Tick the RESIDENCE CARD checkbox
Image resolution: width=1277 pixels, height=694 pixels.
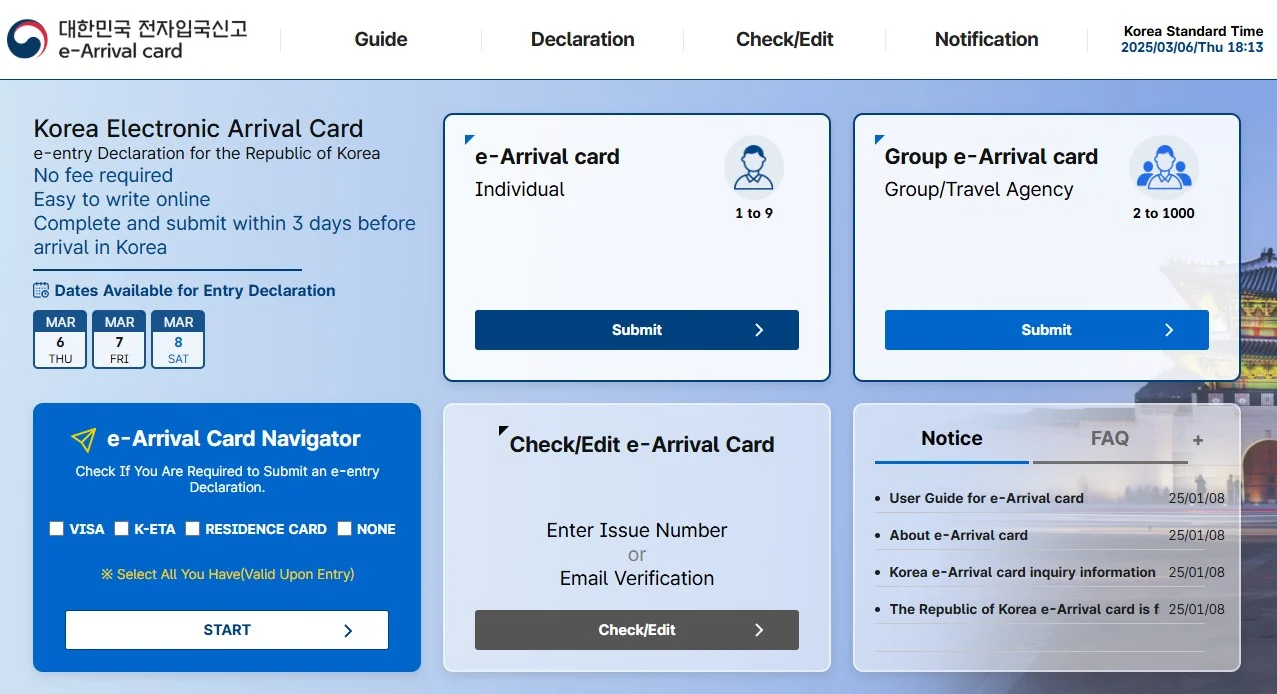click(x=192, y=528)
